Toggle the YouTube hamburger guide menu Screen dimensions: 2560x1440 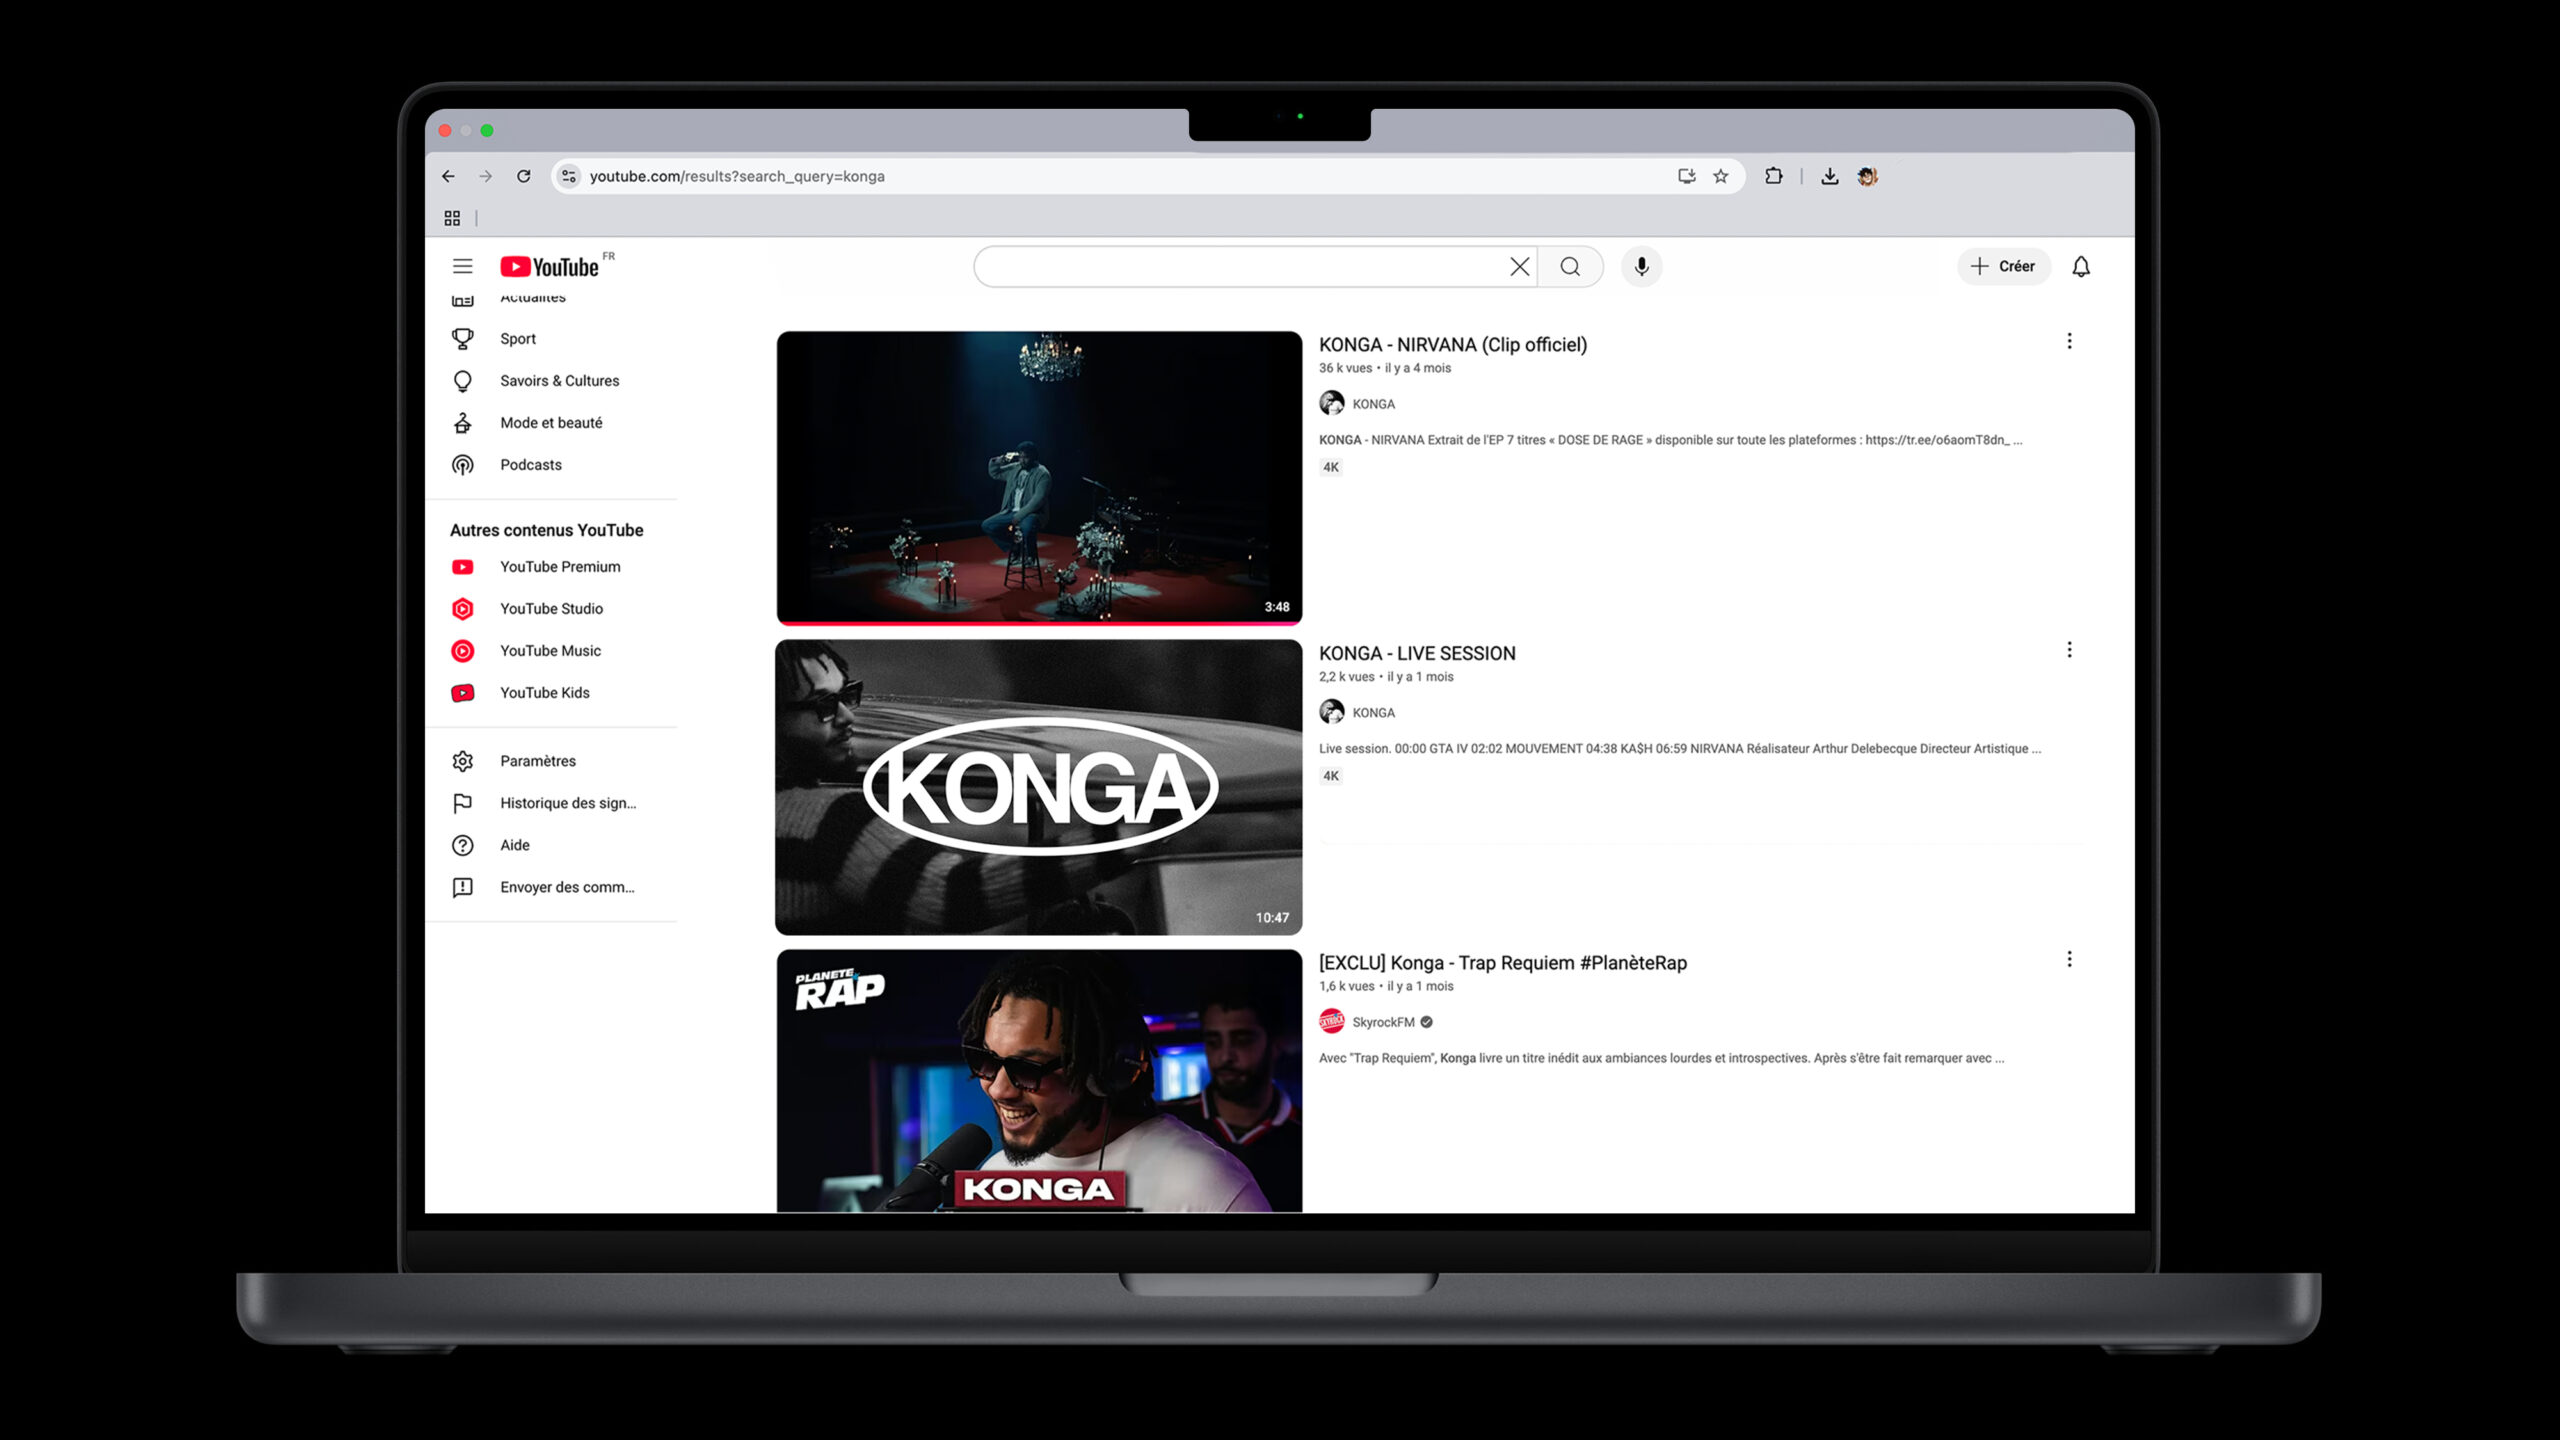462,266
